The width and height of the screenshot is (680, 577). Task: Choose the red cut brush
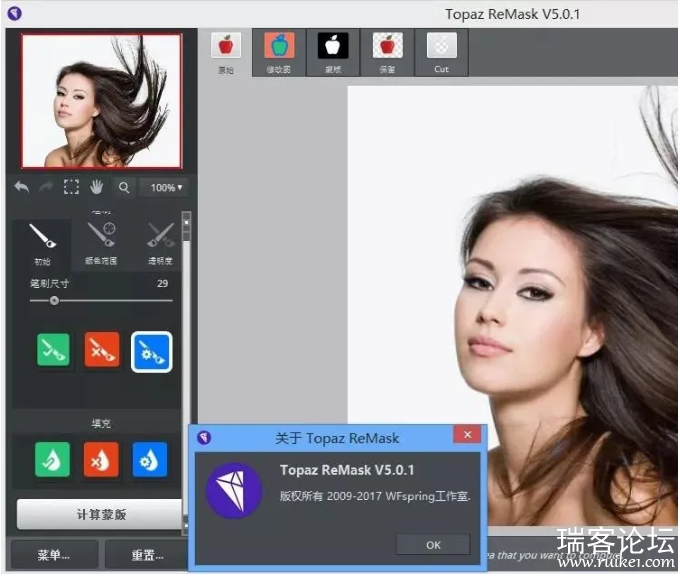tap(102, 351)
